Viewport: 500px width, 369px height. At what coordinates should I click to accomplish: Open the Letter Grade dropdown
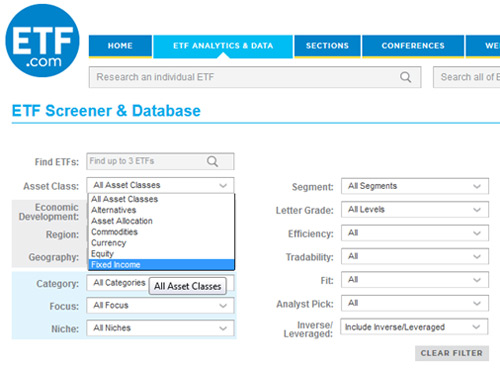pyautogui.click(x=415, y=209)
